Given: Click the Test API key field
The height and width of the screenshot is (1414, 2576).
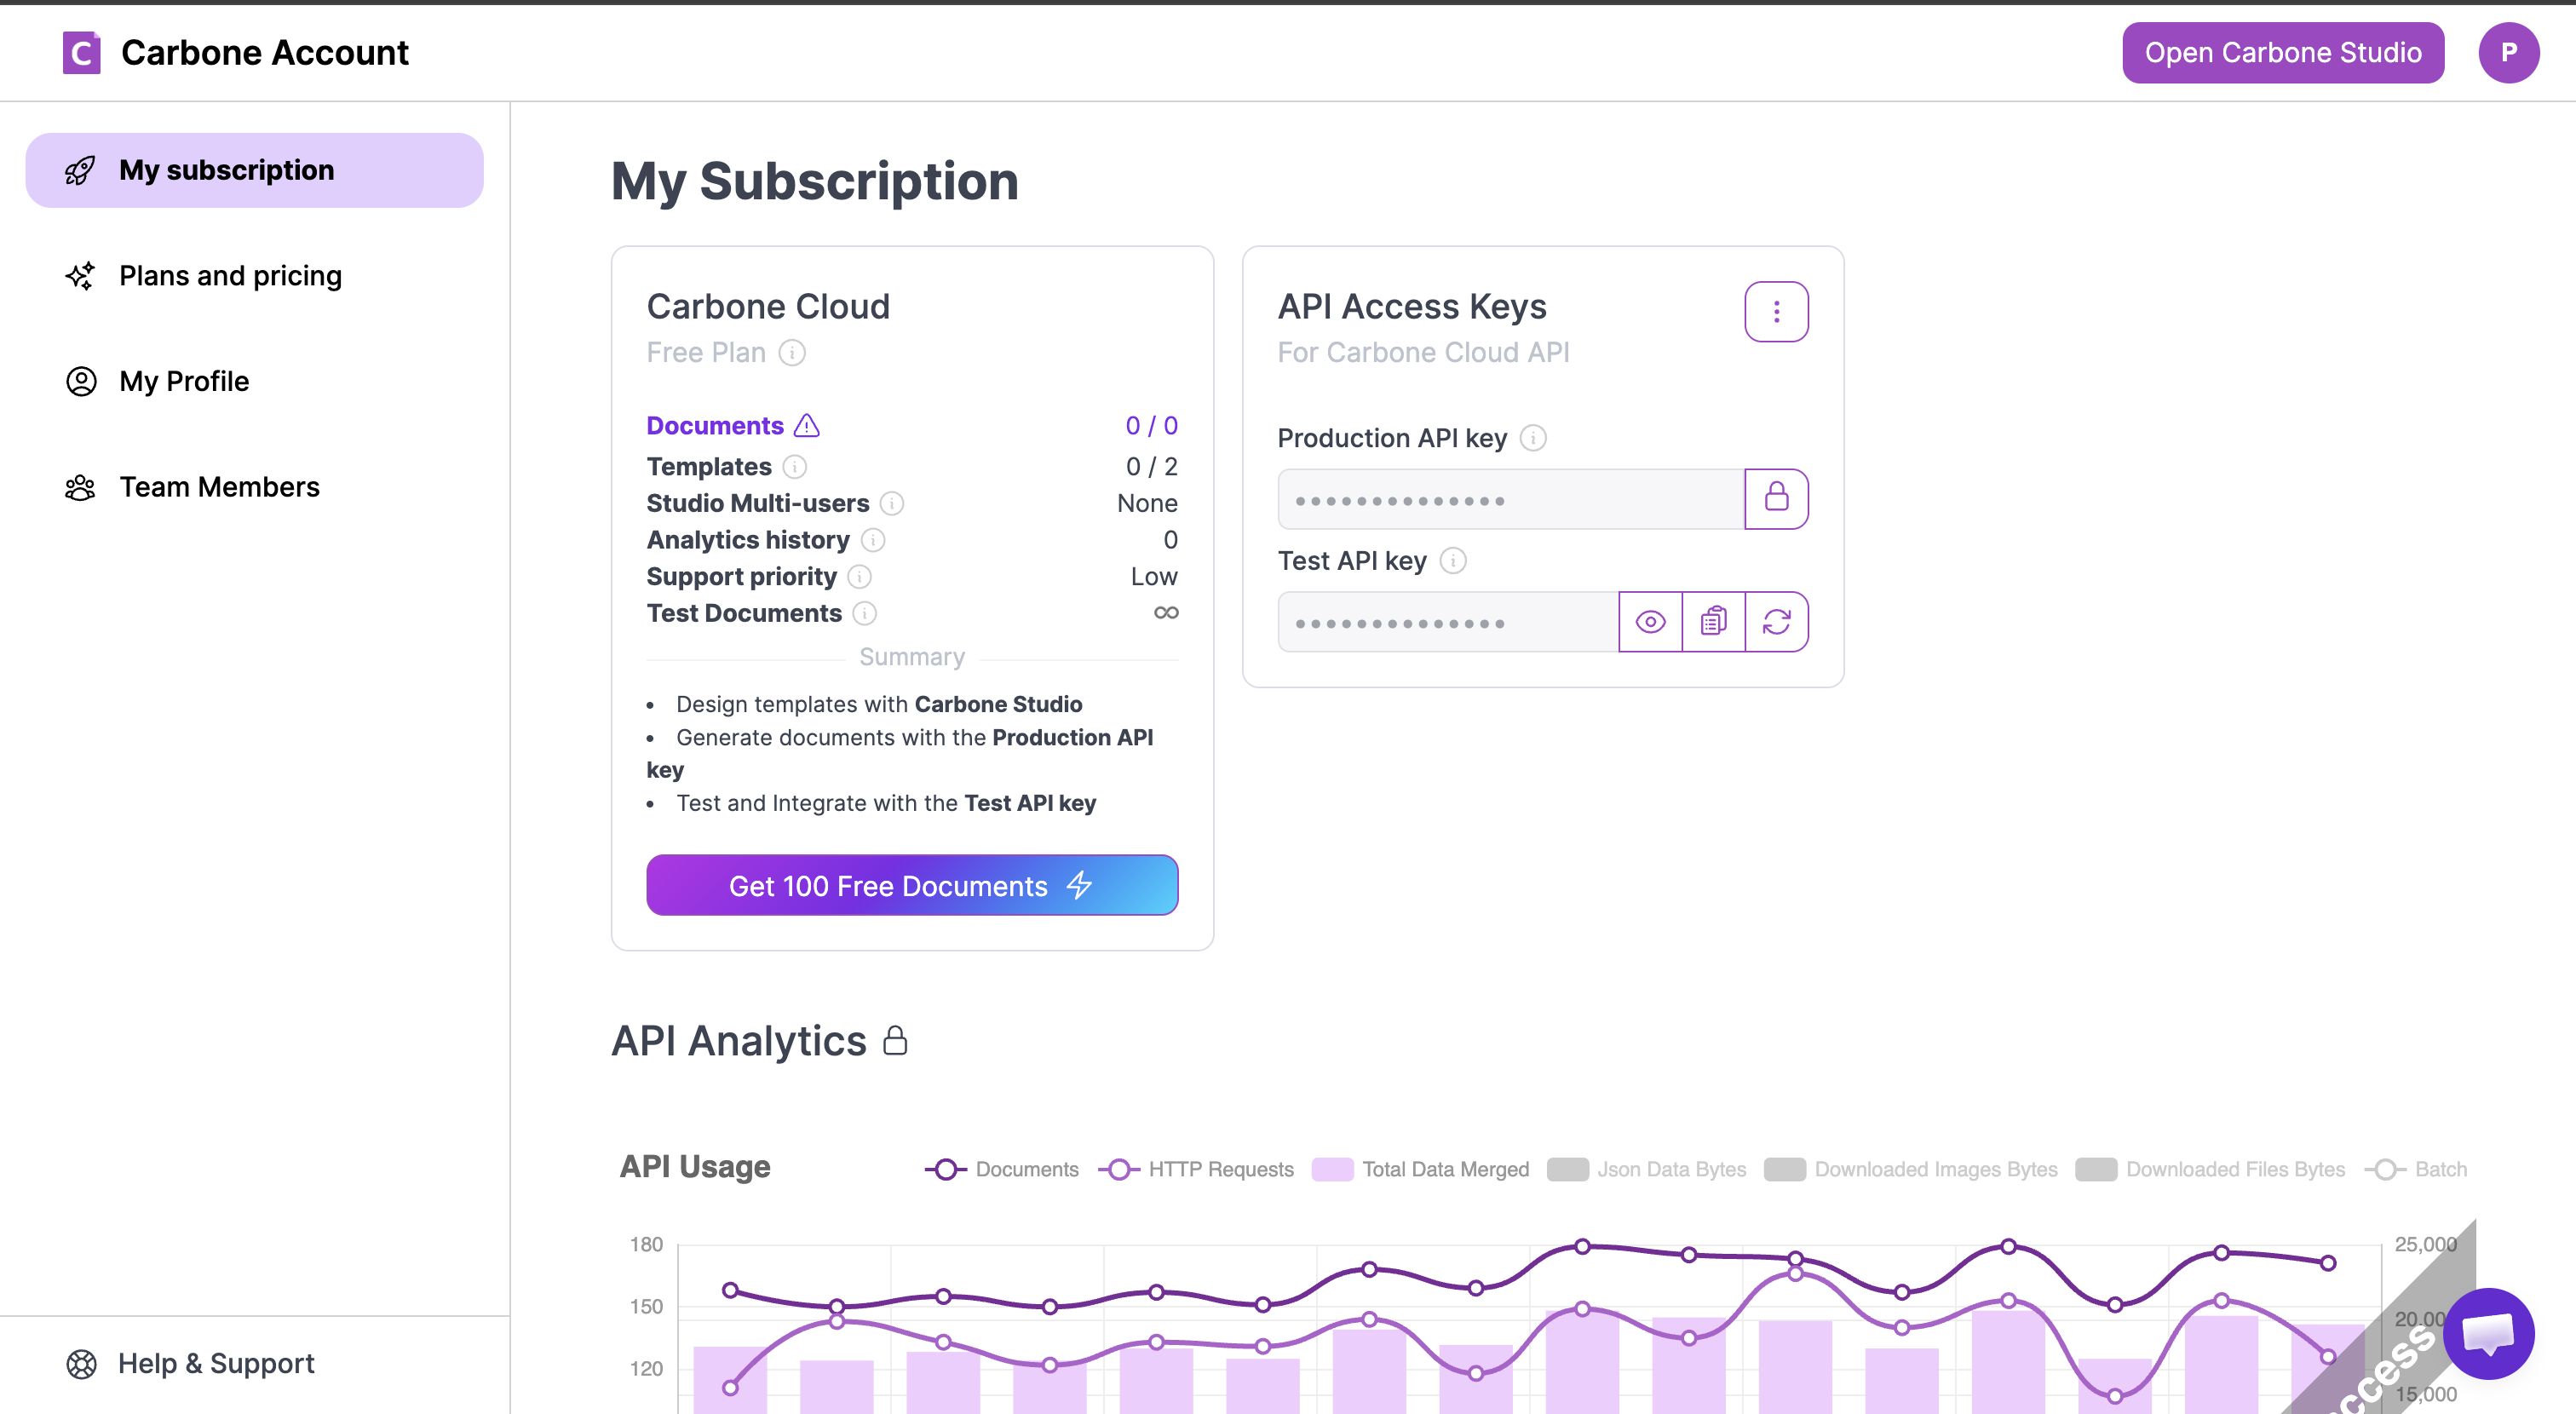Looking at the screenshot, I should 1448,622.
